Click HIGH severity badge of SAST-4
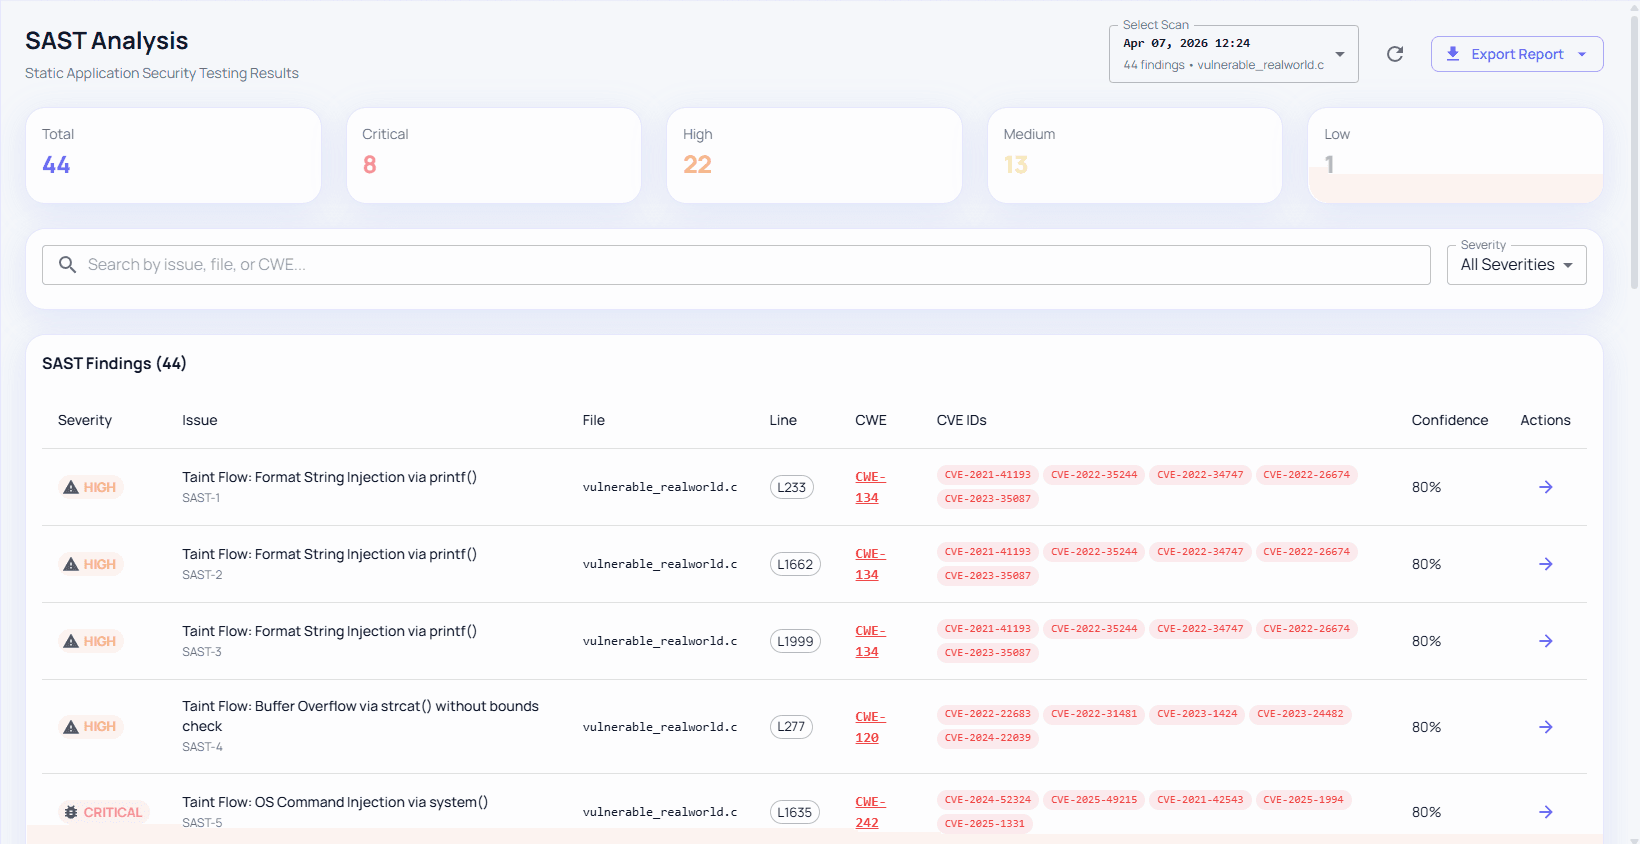Screen dimensions: 1640x844 (91, 727)
